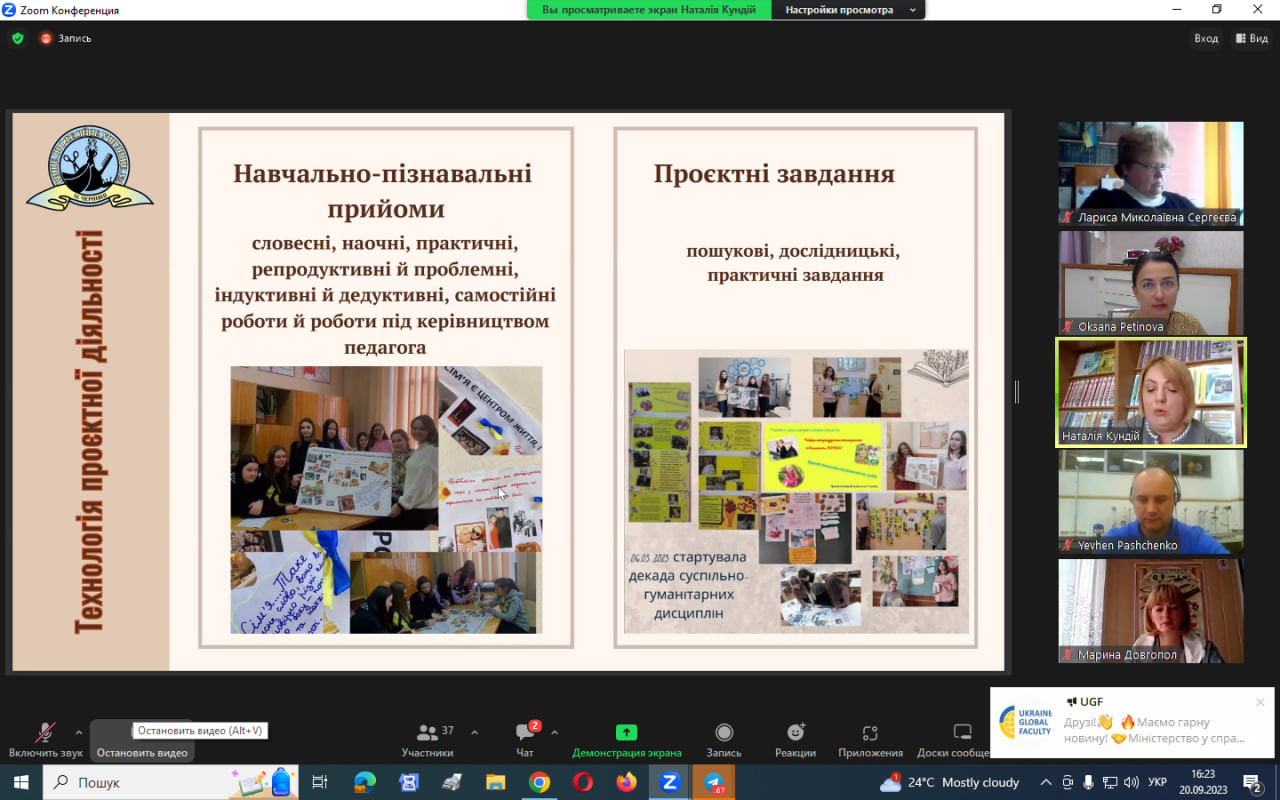This screenshot has width=1280, height=800.
Task: Open the Приложения apps icon
Action: [869, 738]
